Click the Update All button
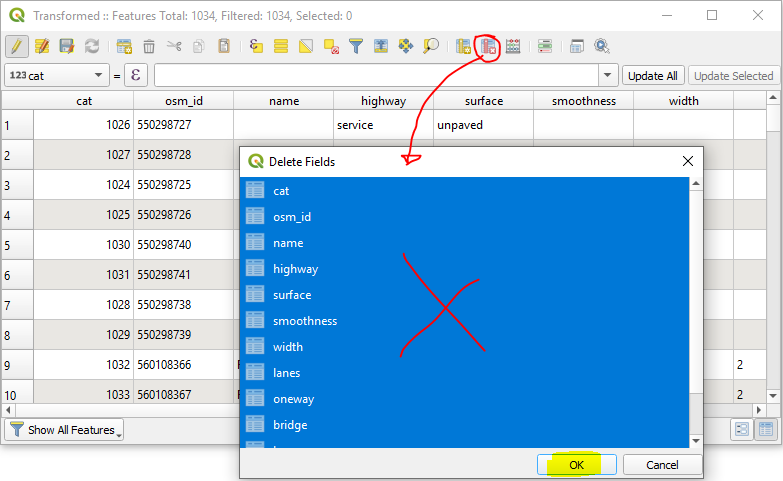The image size is (783, 481). 653,76
